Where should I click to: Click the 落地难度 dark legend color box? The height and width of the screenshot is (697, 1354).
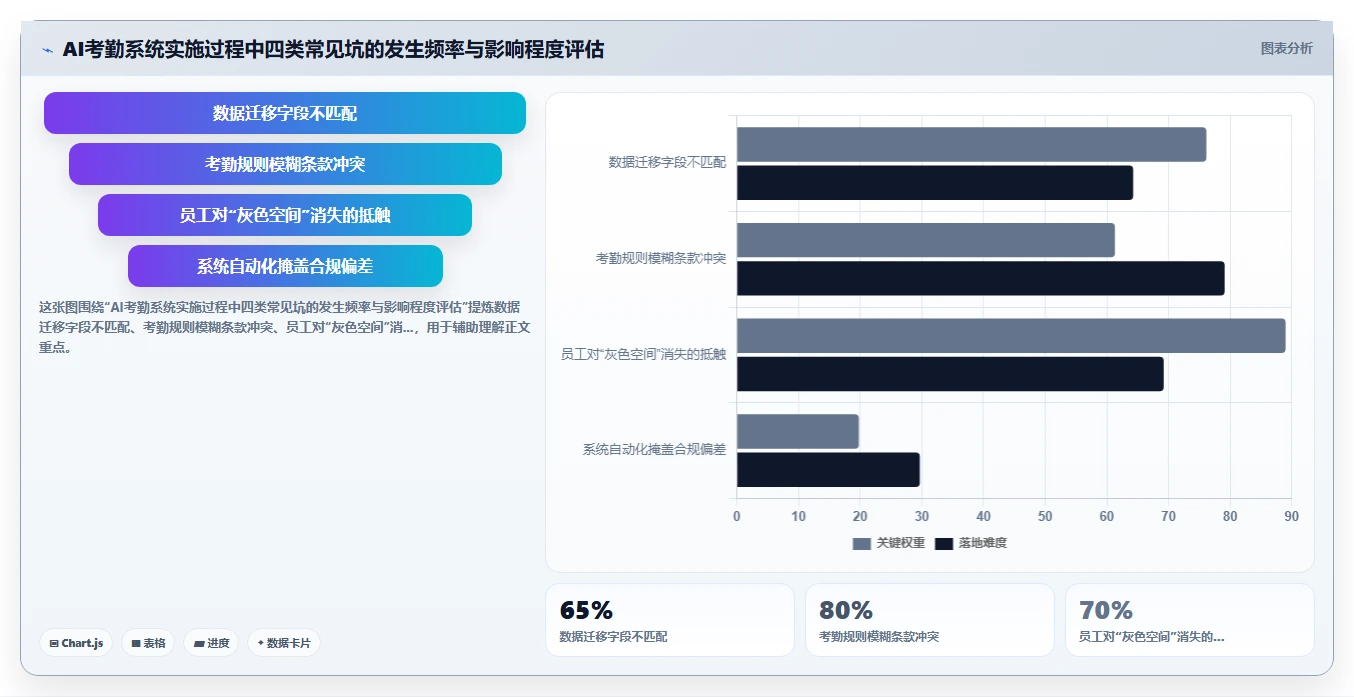[x=944, y=543]
